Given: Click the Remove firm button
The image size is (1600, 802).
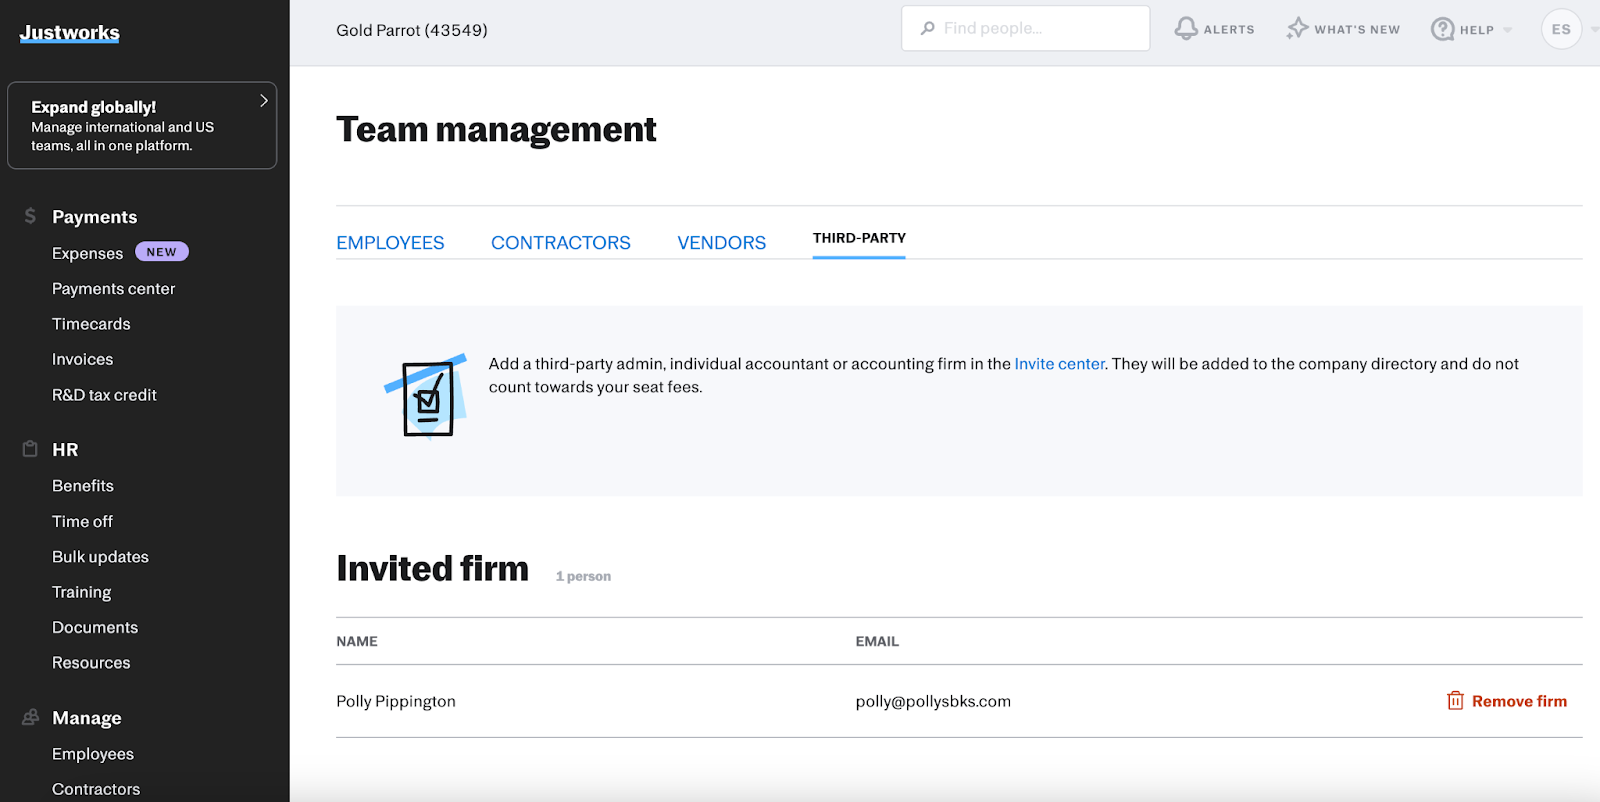Looking at the screenshot, I should [x=1518, y=701].
